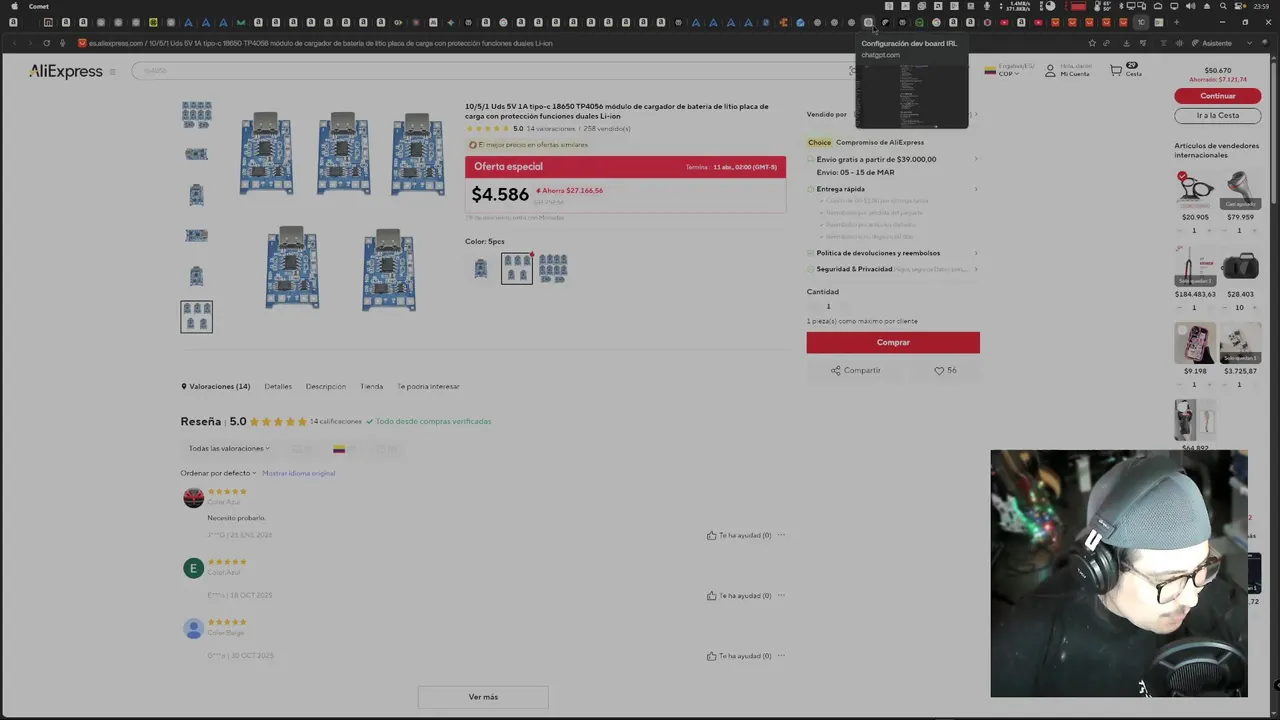Go back with the browser back arrow
1280x720 pixels.
pyautogui.click(x=15, y=43)
